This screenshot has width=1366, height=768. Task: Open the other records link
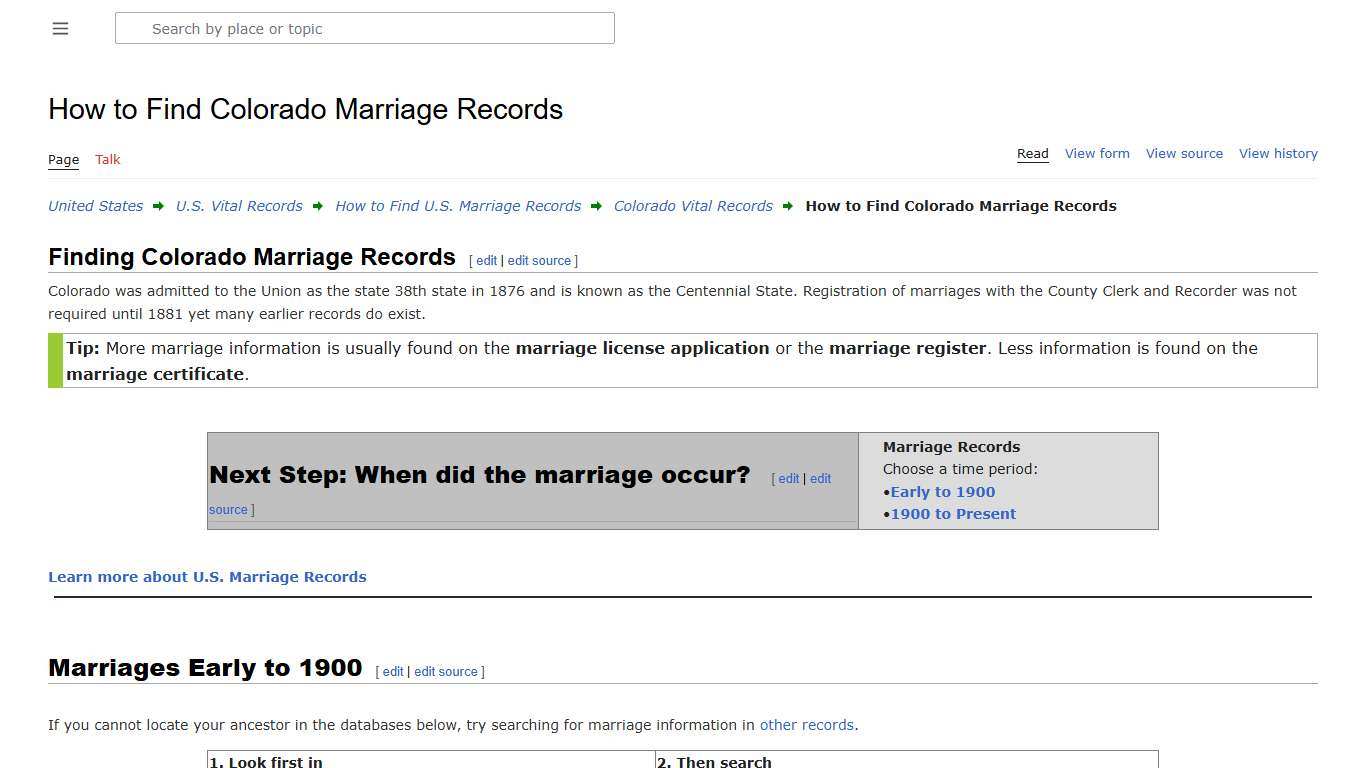point(806,725)
